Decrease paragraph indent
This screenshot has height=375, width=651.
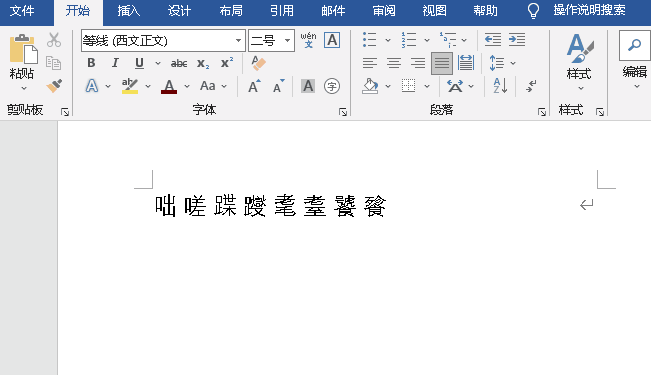tap(493, 40)
